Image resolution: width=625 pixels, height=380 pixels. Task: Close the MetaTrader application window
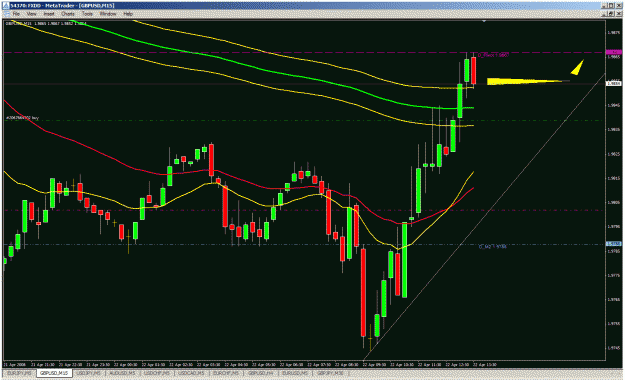618,6
